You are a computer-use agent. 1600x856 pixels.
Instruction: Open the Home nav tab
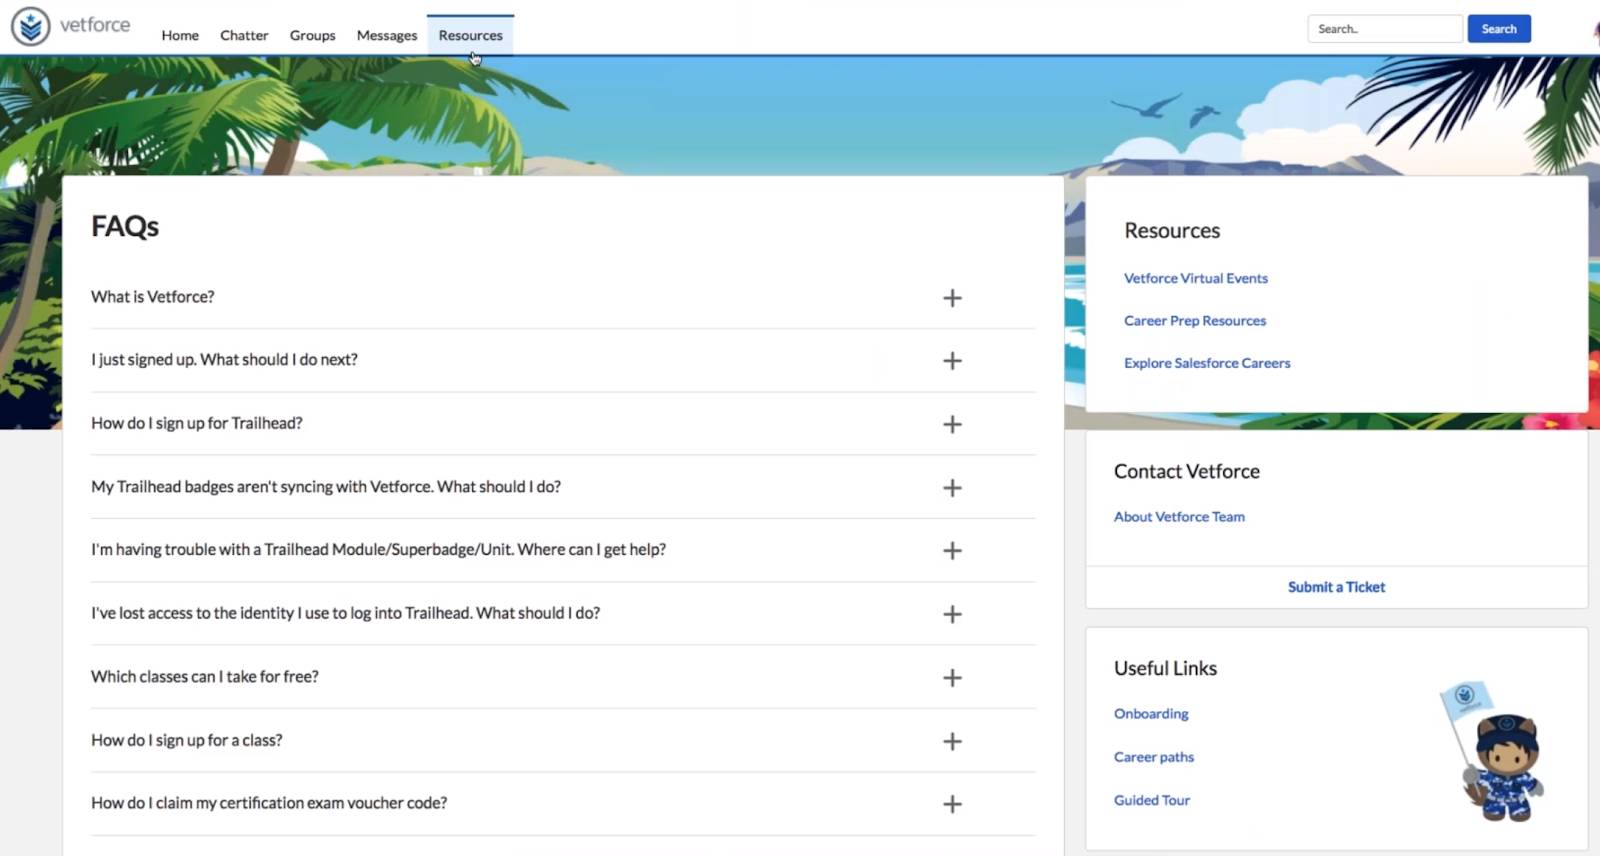tap(180, 35)
